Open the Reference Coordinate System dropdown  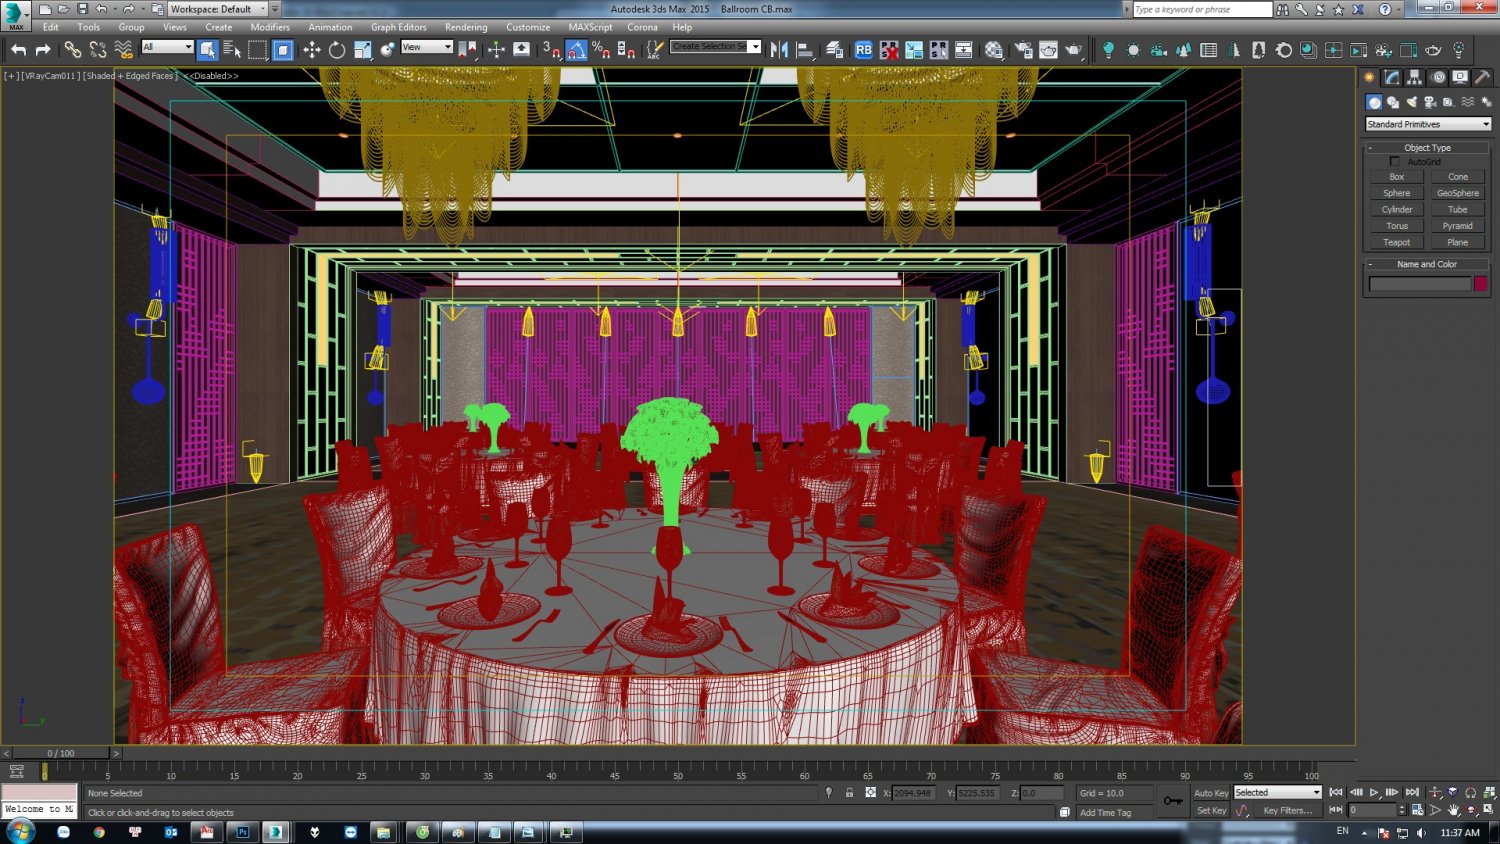coord(425,47)
